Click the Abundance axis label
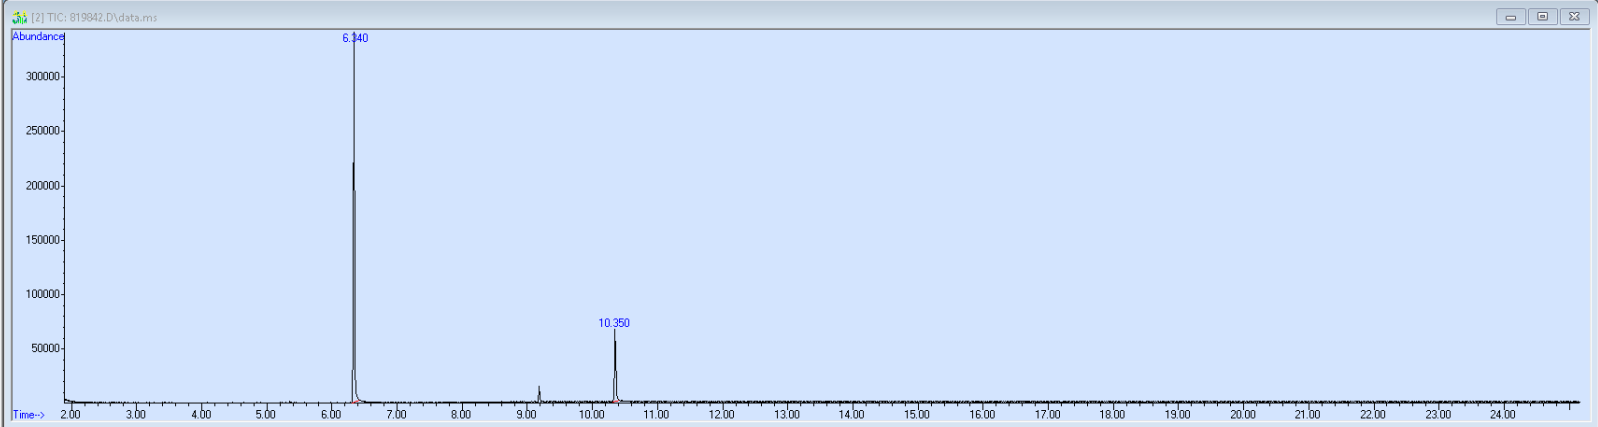Screen dimensions: 1598x427 [x=38, y=37]
